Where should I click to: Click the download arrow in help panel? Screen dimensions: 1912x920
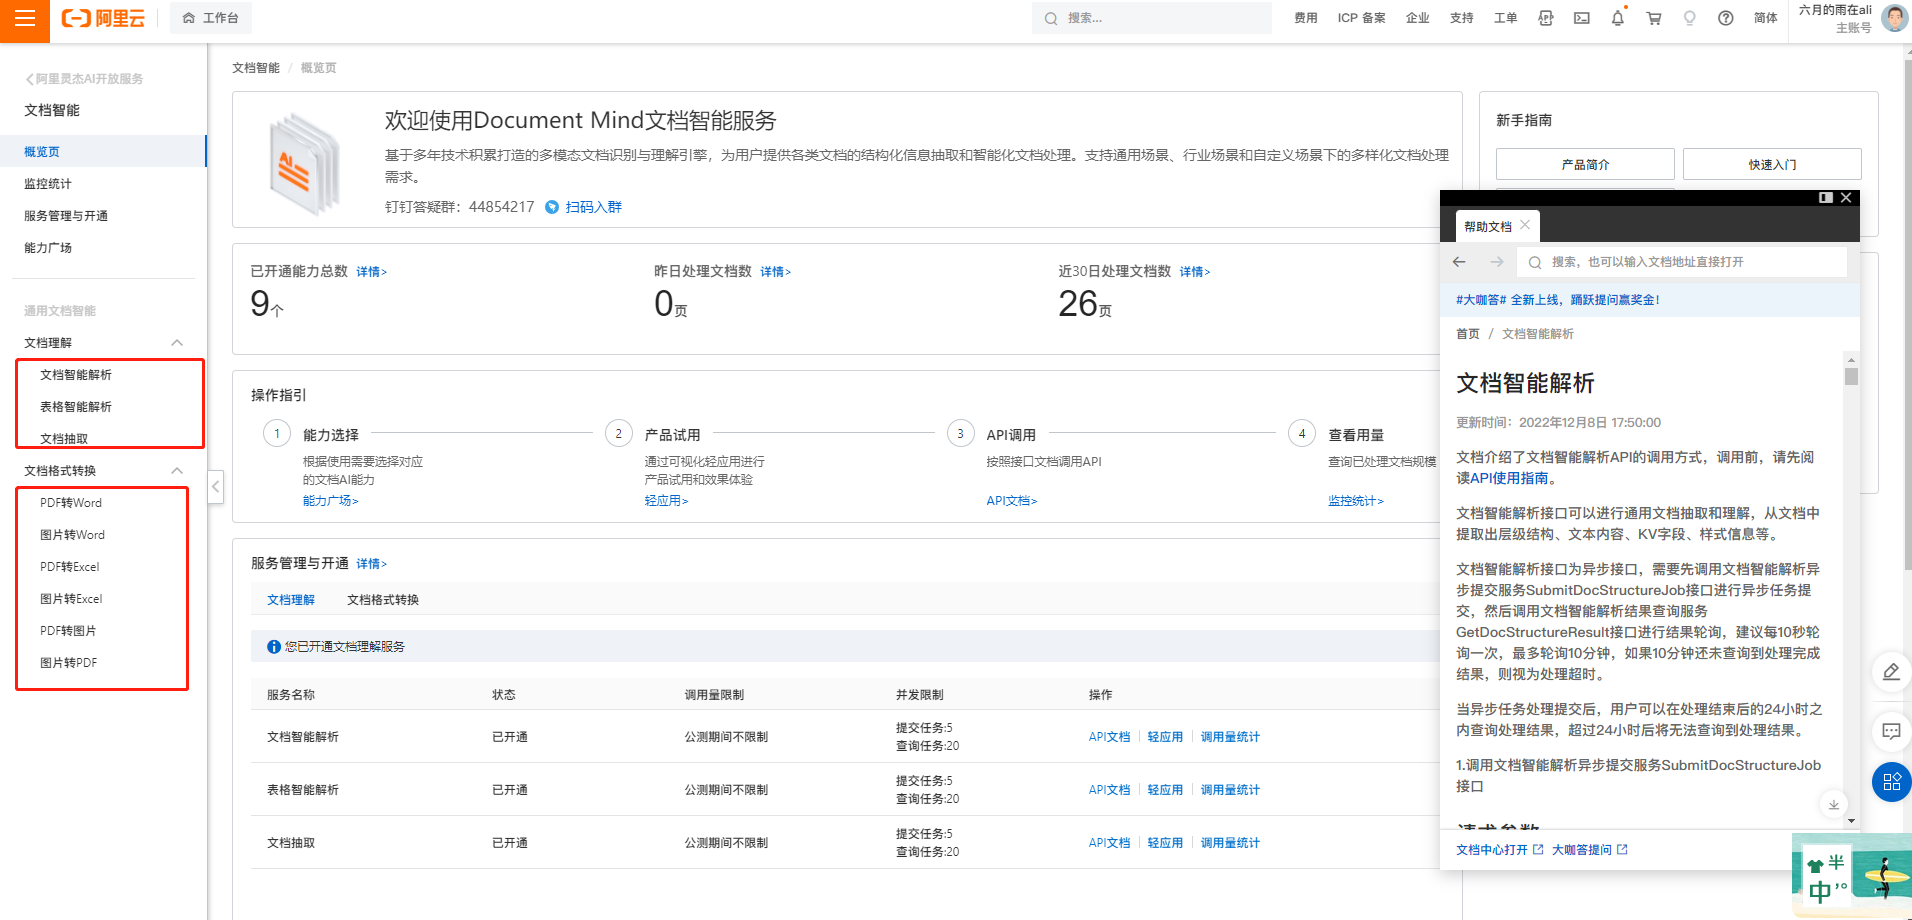tap(1833, 805)
